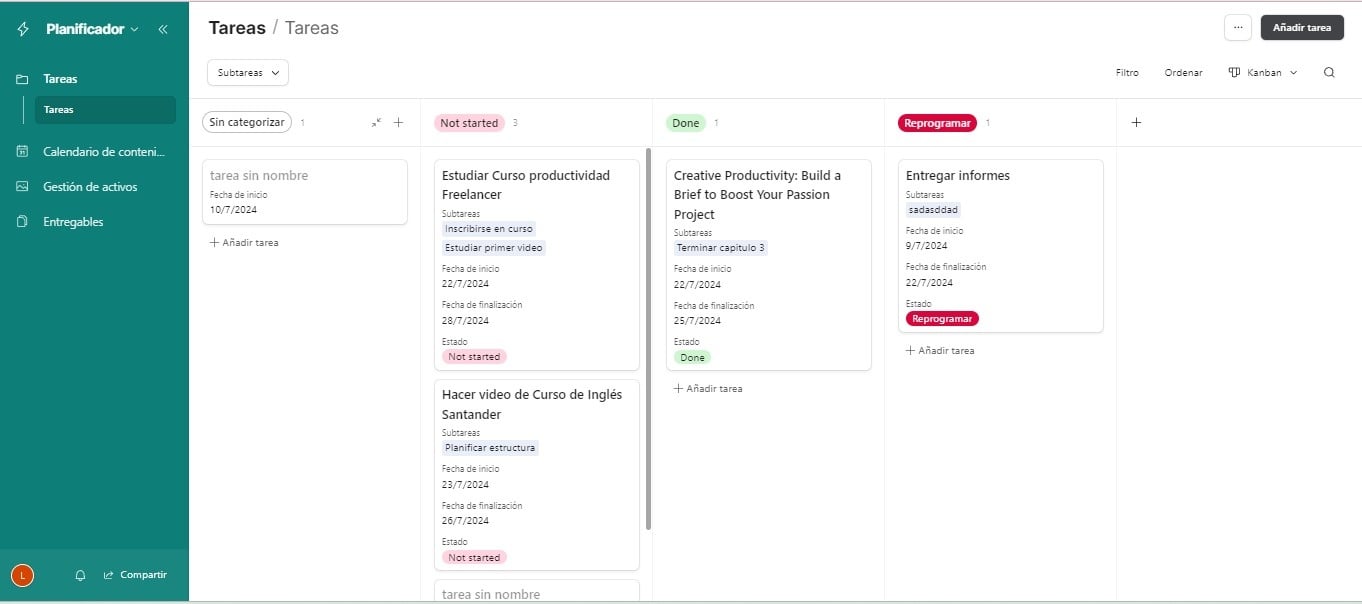This screenshot has width=1362, height=604.
Task: Click the Done column label
Action: pos(686,123)
